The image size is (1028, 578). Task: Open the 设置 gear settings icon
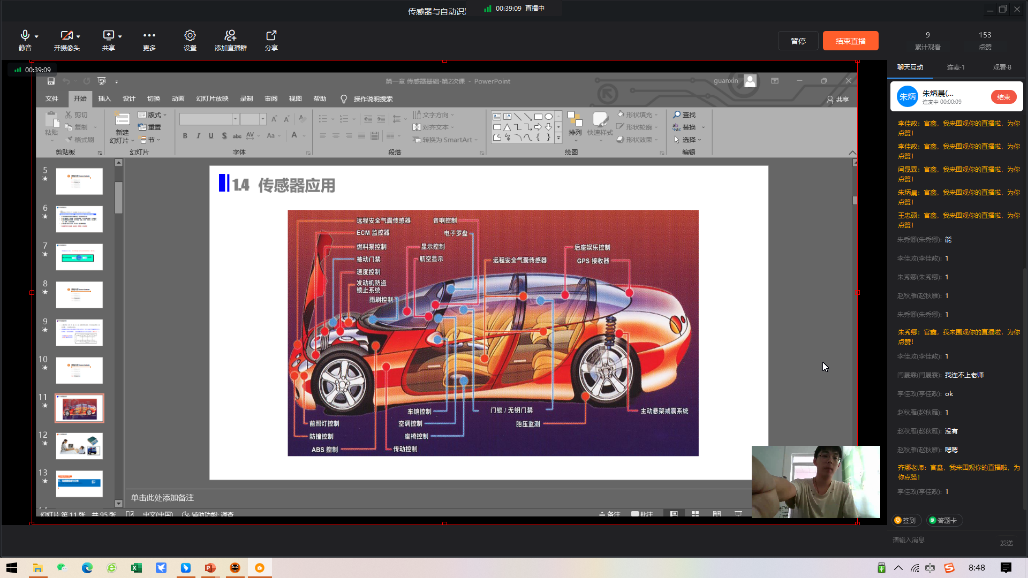pos(190,36)
